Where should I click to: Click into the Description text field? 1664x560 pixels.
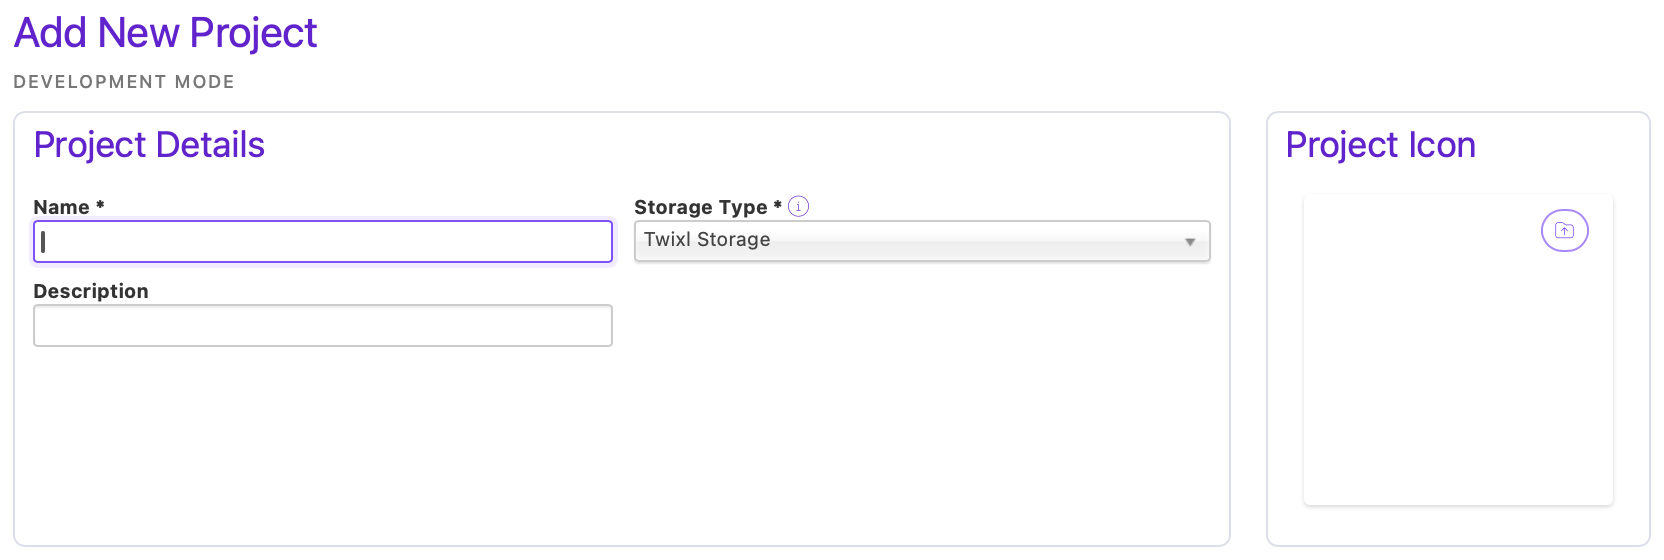(323, 326)
